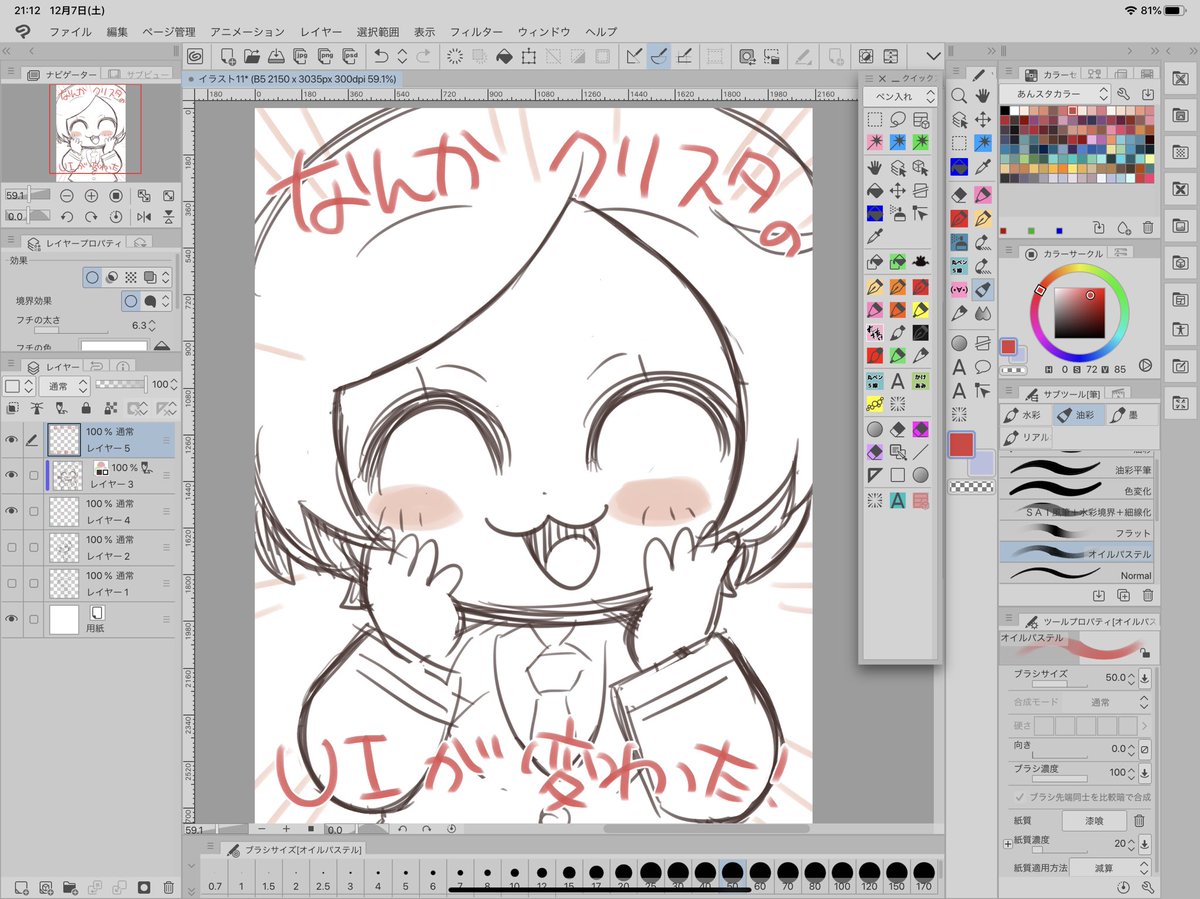Select the Eyedropper tool in tool palette
Screen dimensions: 1200x899
click(983, 167)
